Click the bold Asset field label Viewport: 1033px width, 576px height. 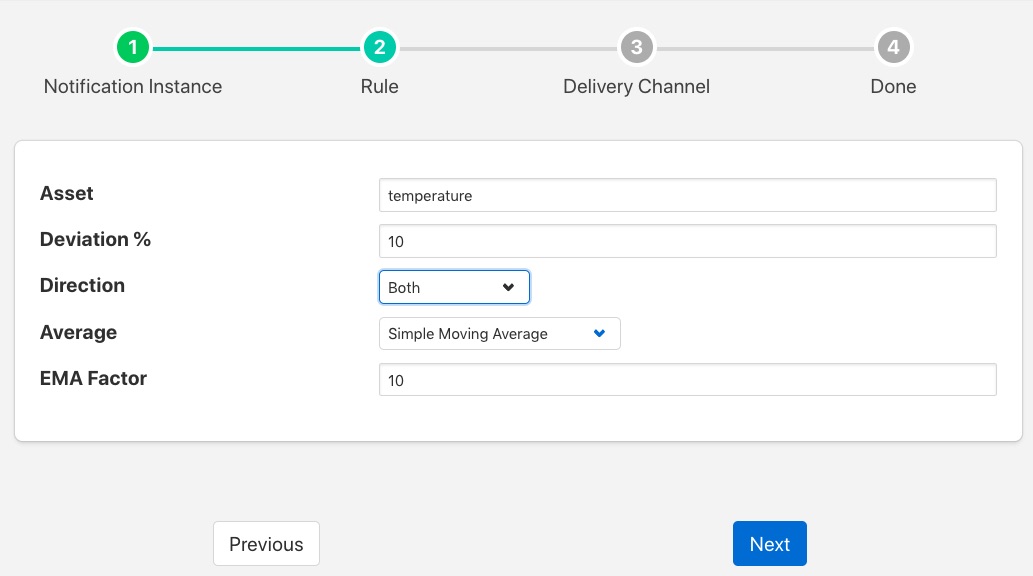[x=67, y=194]
